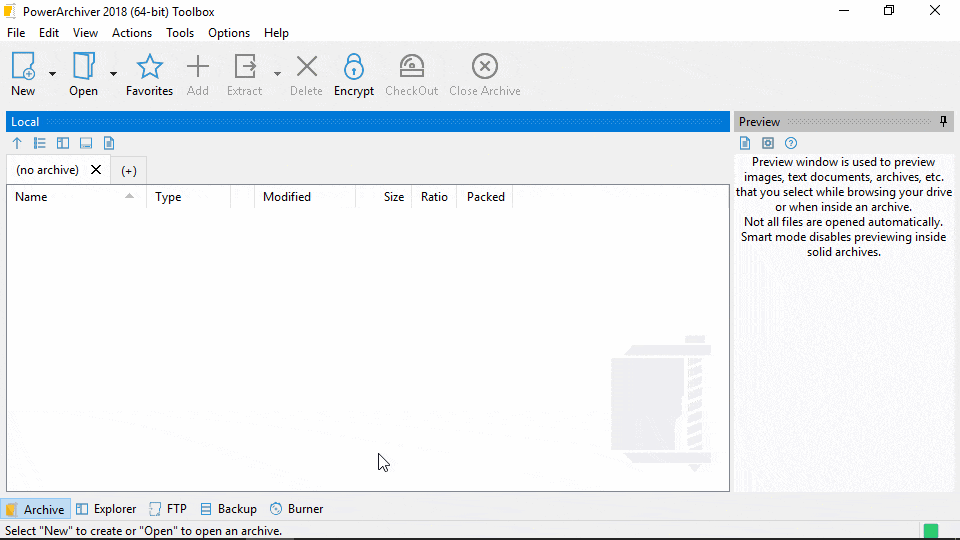Toggle the Preview panel pin

[943, 121]
